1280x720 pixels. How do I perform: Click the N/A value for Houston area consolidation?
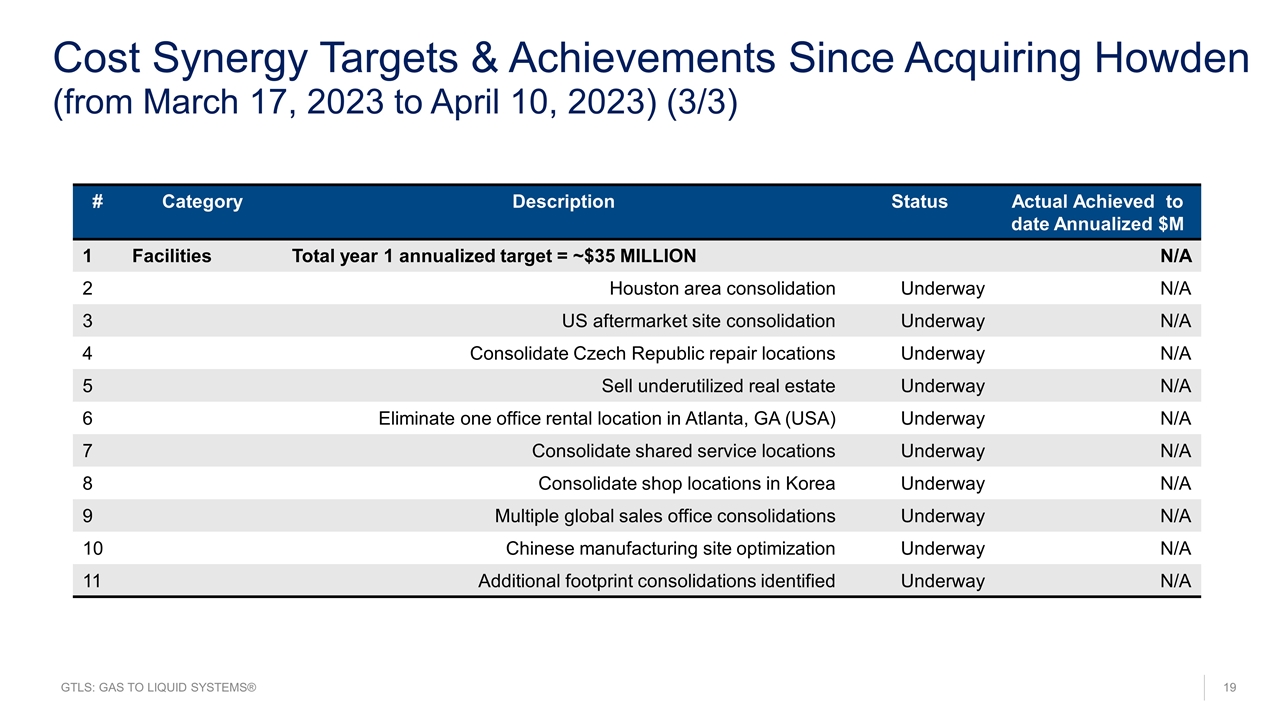(x=1175, y=289)
